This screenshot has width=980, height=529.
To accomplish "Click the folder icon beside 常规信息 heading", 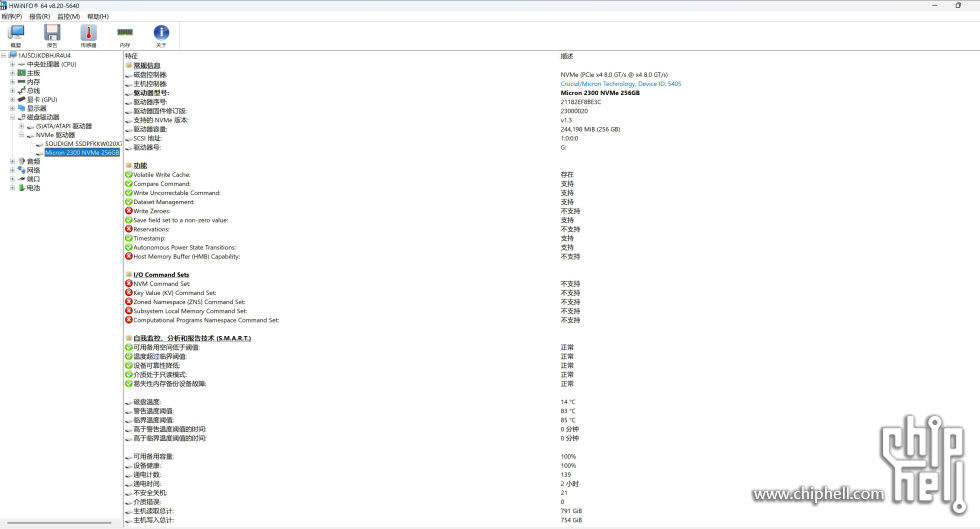I will point(129,65).
